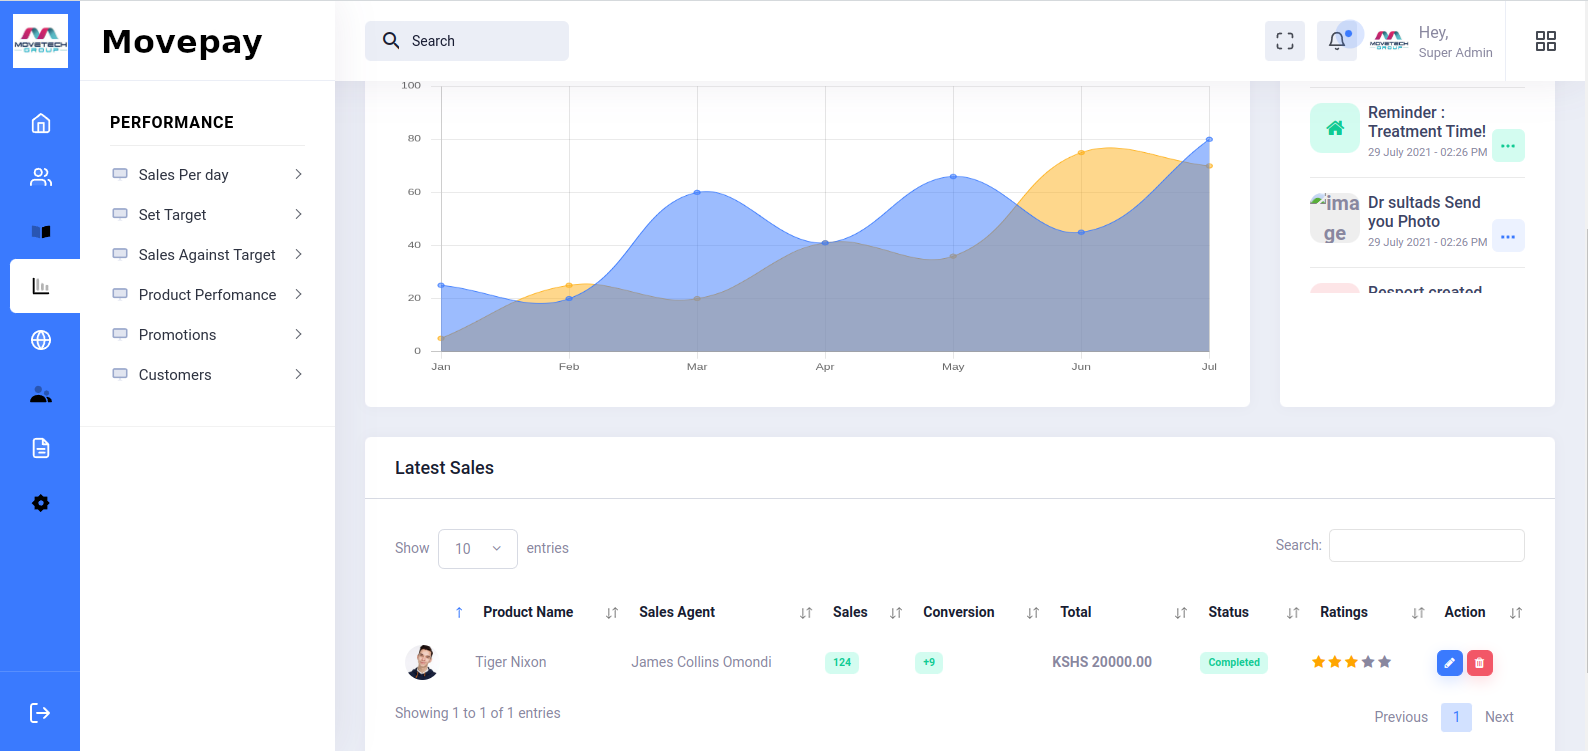Expand the Customers chevron
Image resolution: width=1588 pixels, height=751 pixels.
pos(298,374)
